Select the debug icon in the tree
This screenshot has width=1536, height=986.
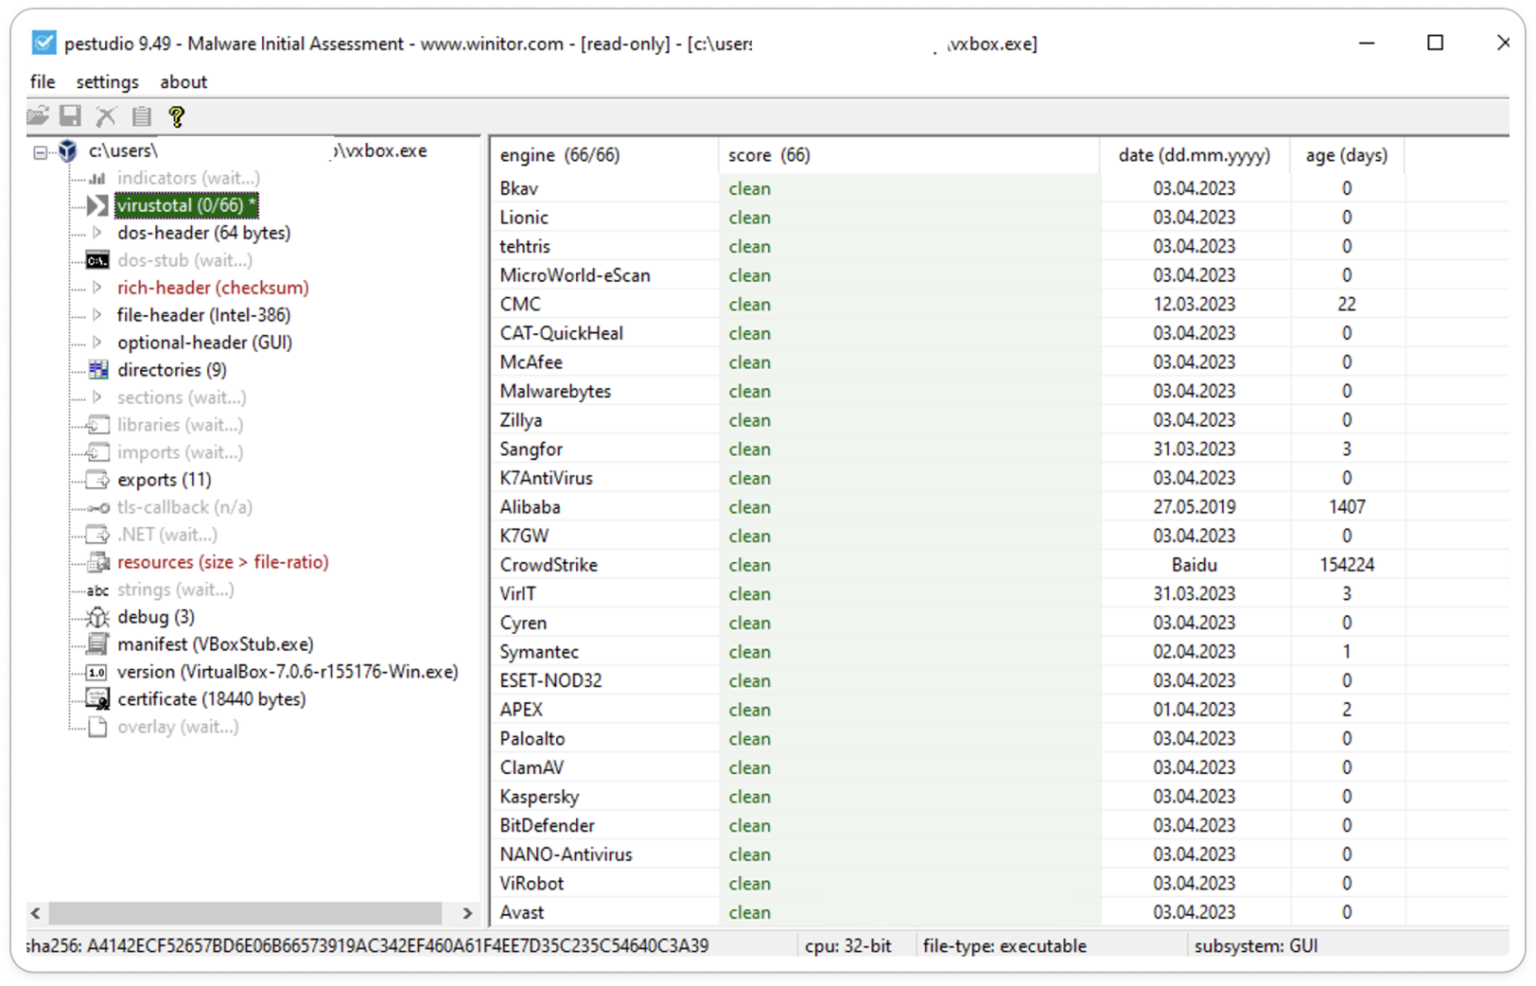click(x=97, y=617)
